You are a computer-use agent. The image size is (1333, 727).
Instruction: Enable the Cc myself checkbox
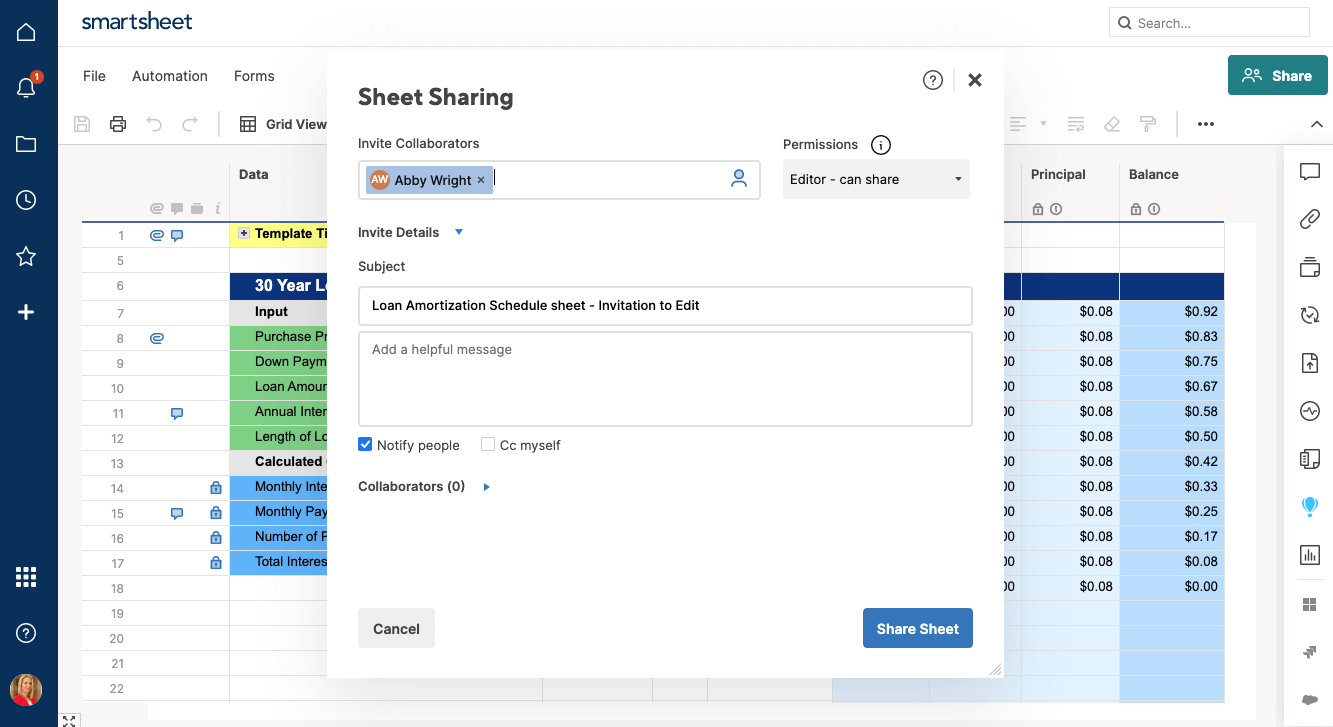(x=488, y=445)
